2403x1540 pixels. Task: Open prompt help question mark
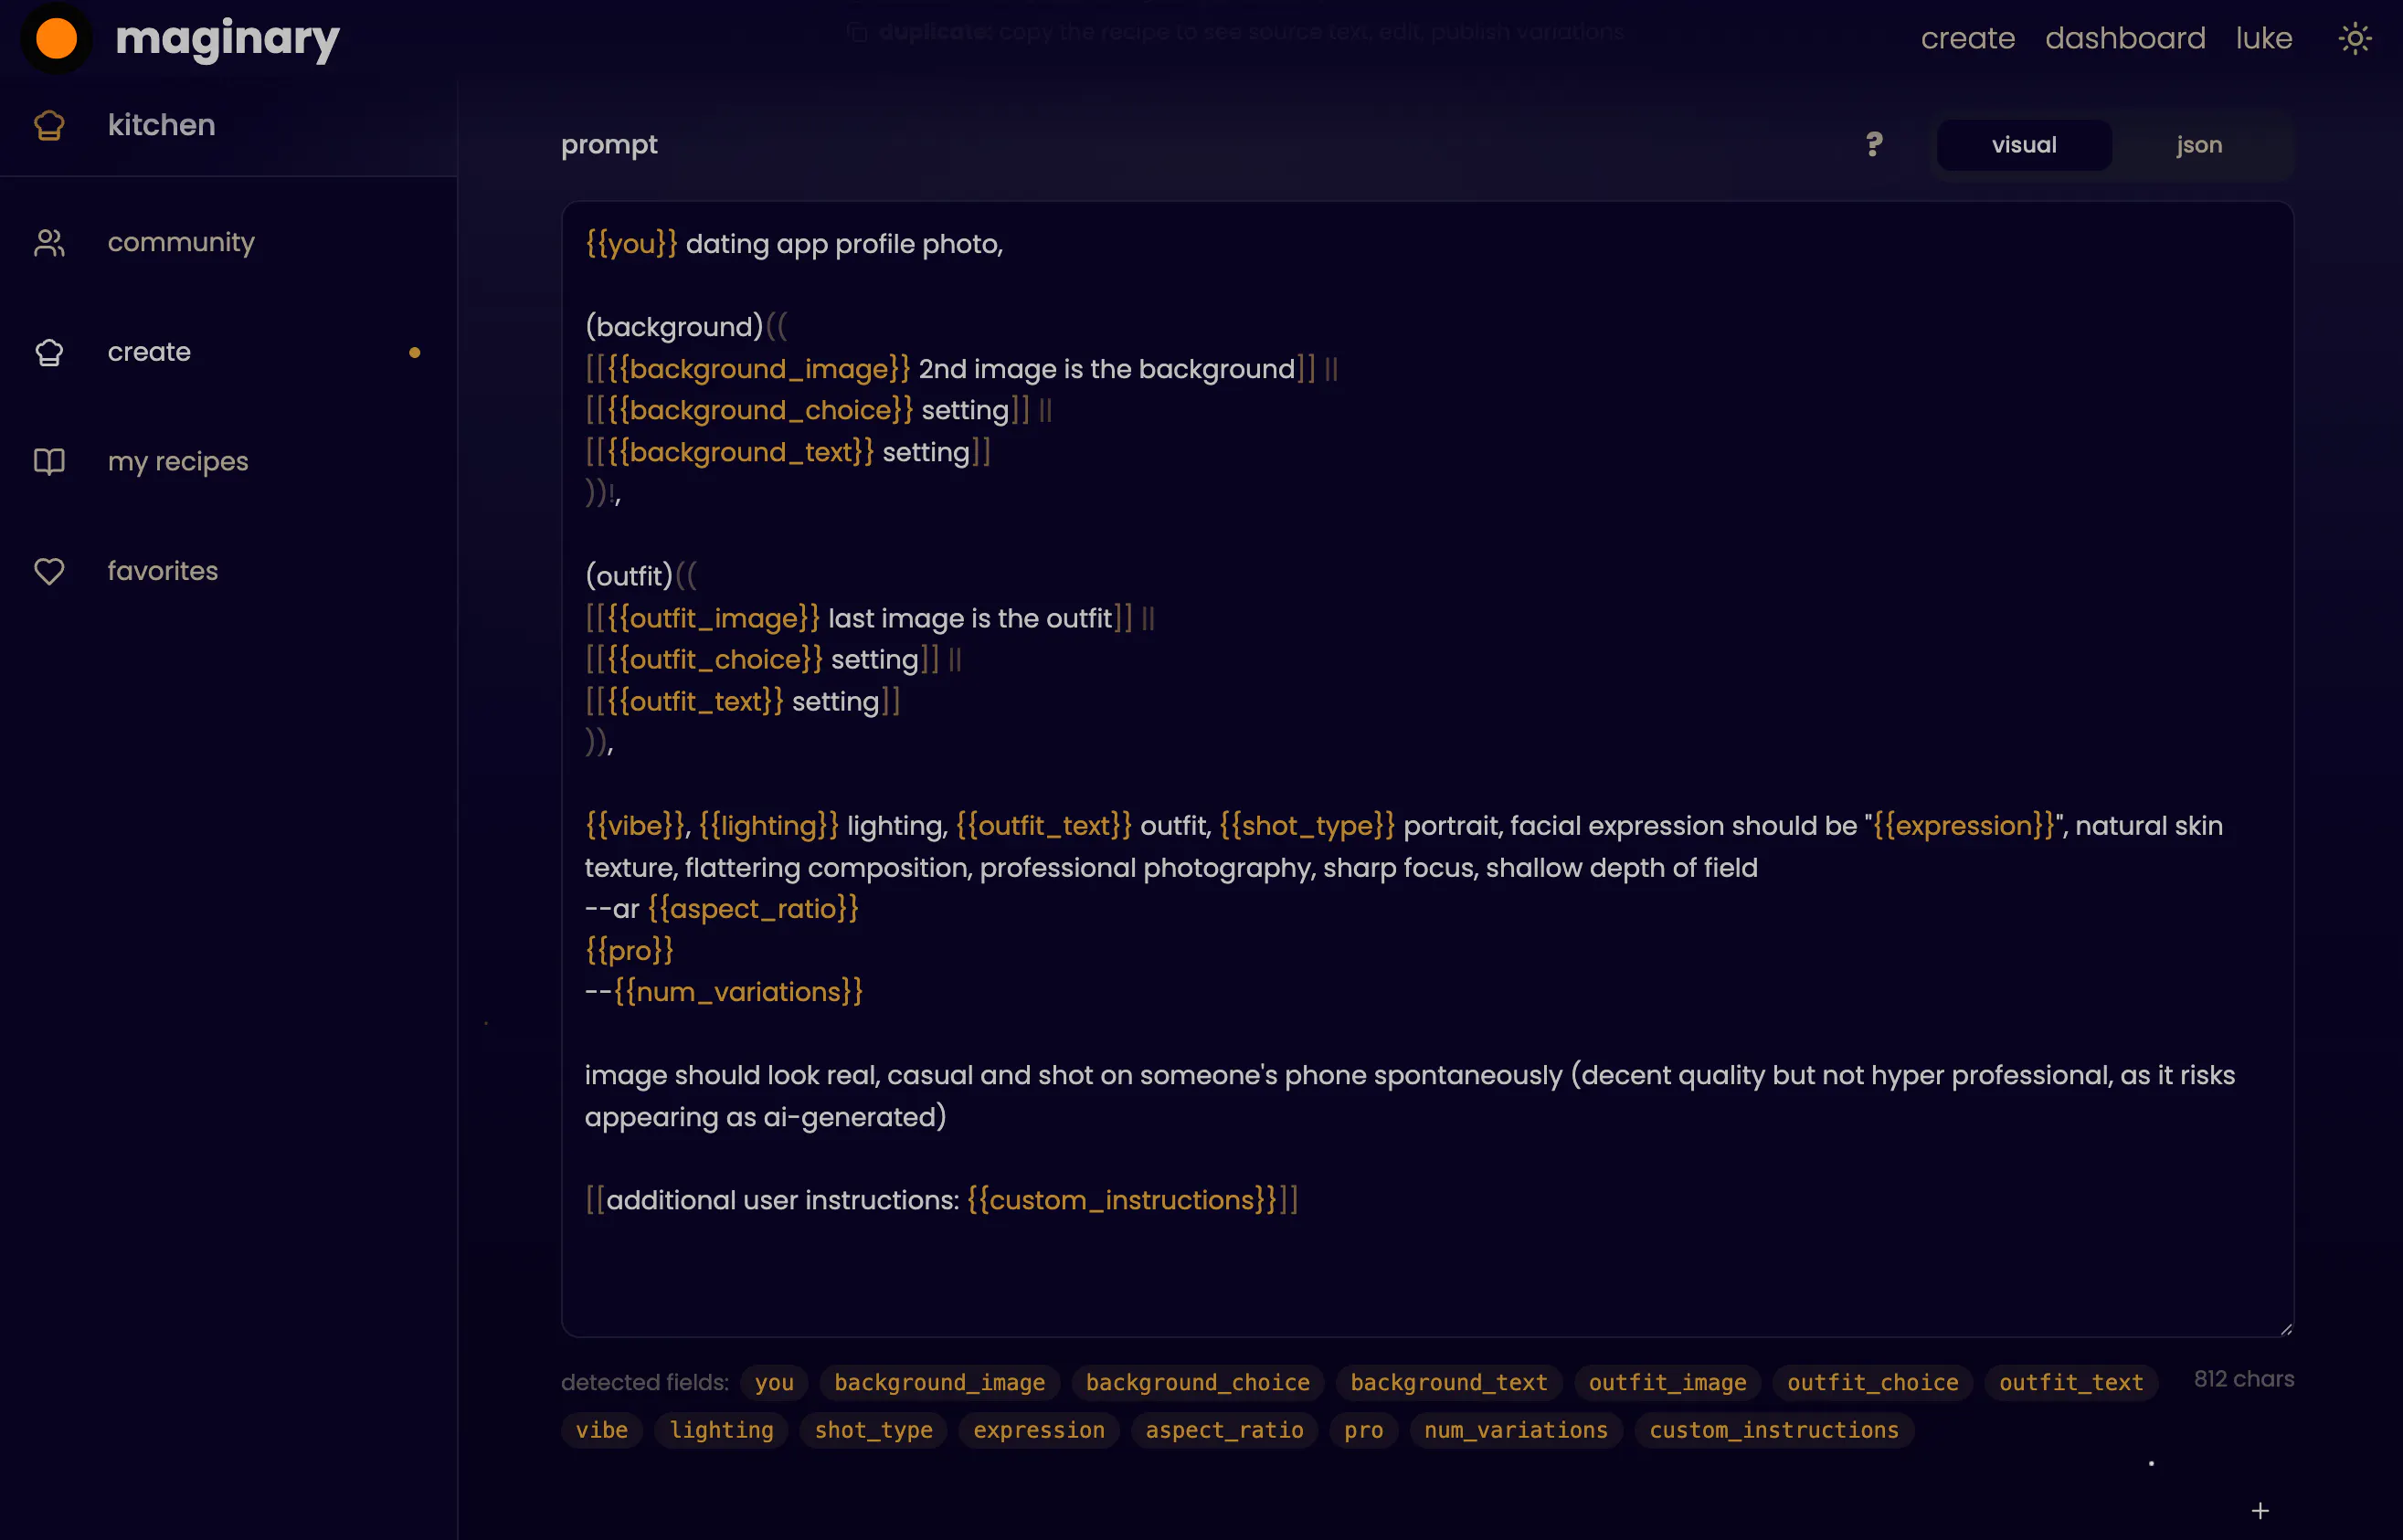[1874, 145]
